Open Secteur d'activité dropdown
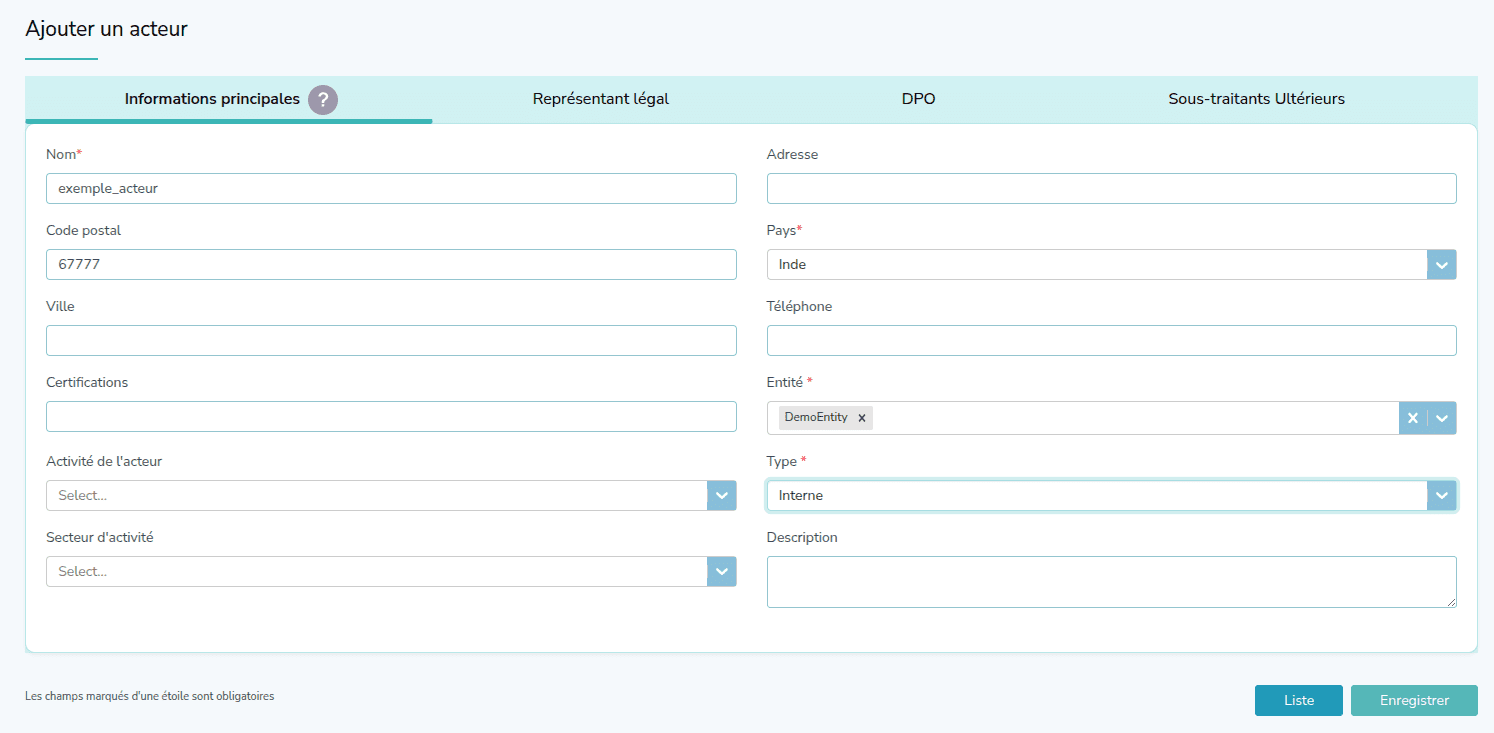The height and width of the screenshot is (733, 1494). click(721, 571)
